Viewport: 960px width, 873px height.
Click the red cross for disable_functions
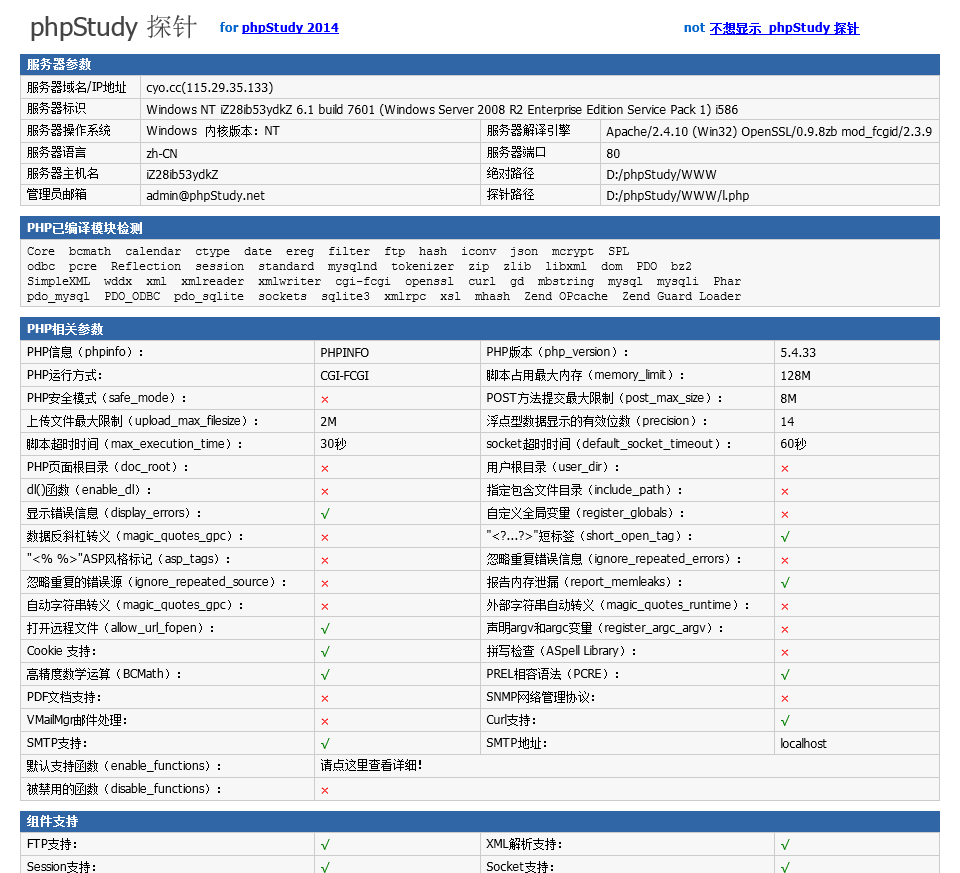325,790
